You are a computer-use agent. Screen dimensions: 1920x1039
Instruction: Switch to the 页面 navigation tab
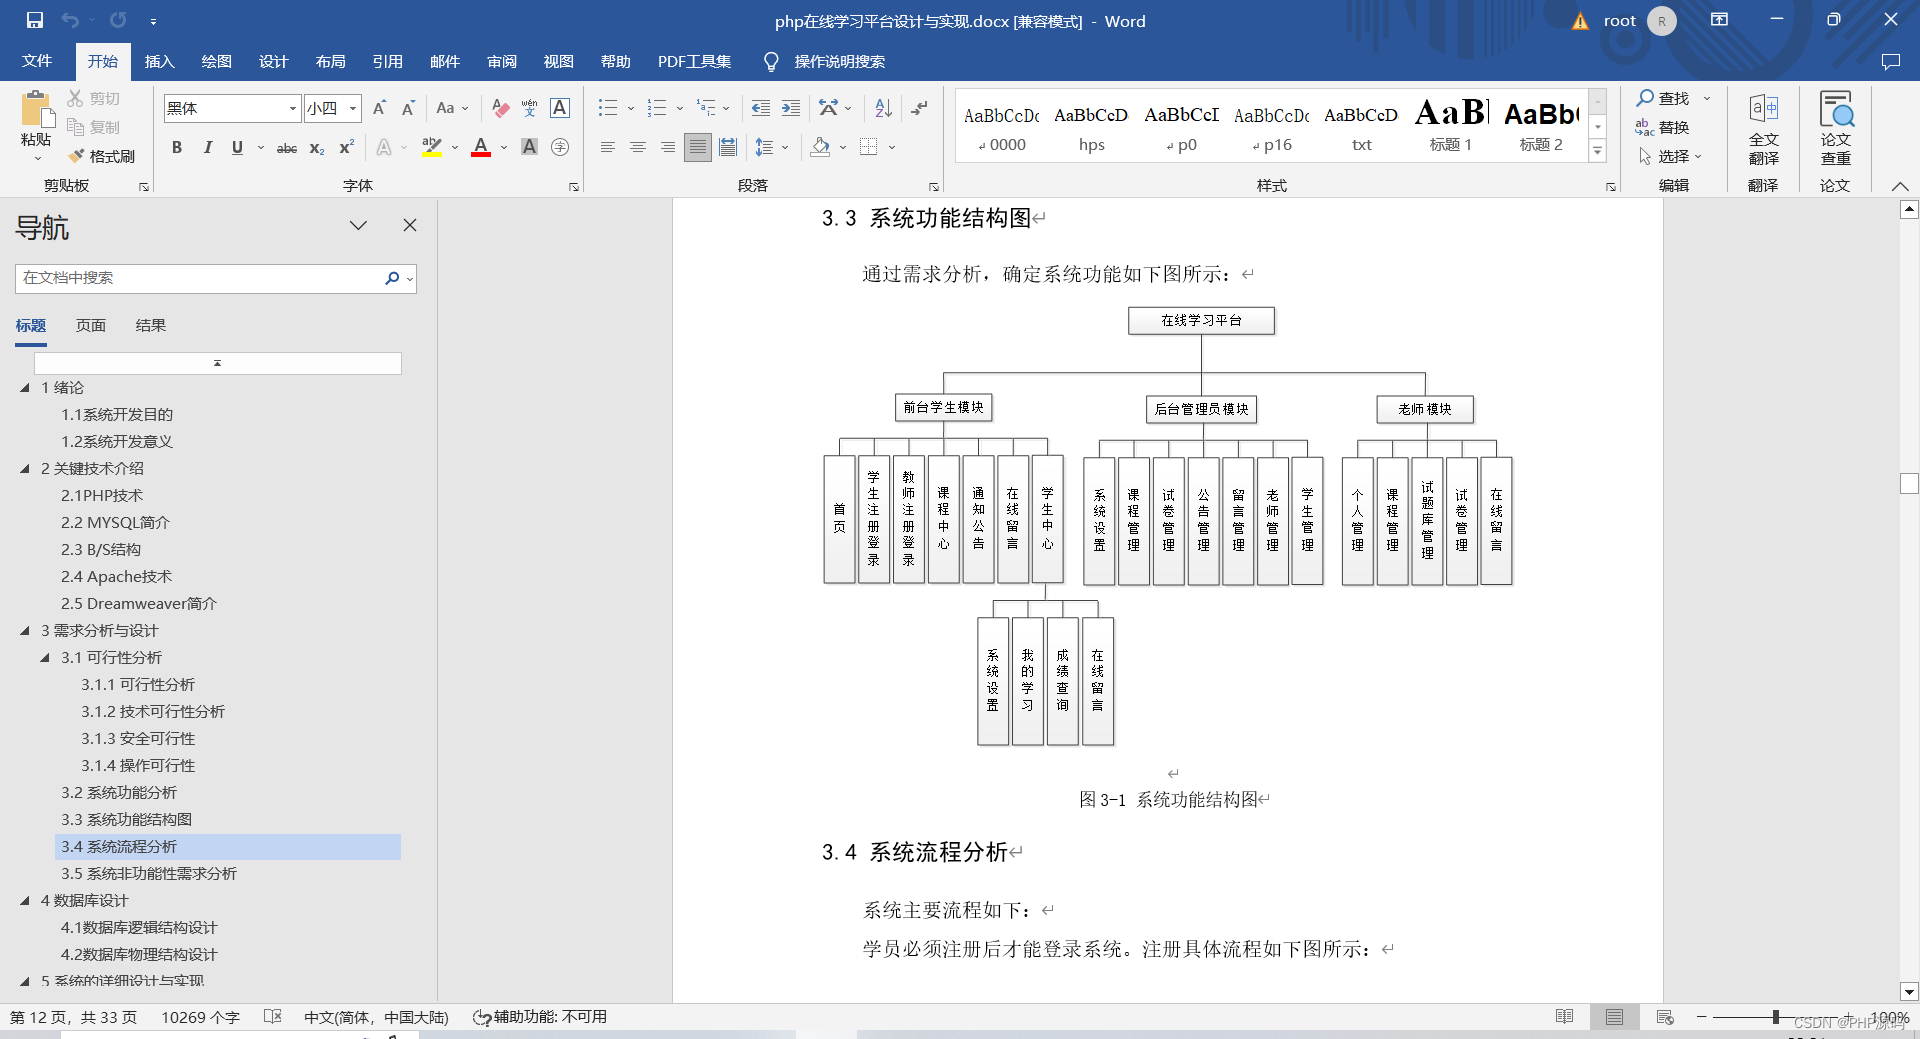click(x=91, y=325)
